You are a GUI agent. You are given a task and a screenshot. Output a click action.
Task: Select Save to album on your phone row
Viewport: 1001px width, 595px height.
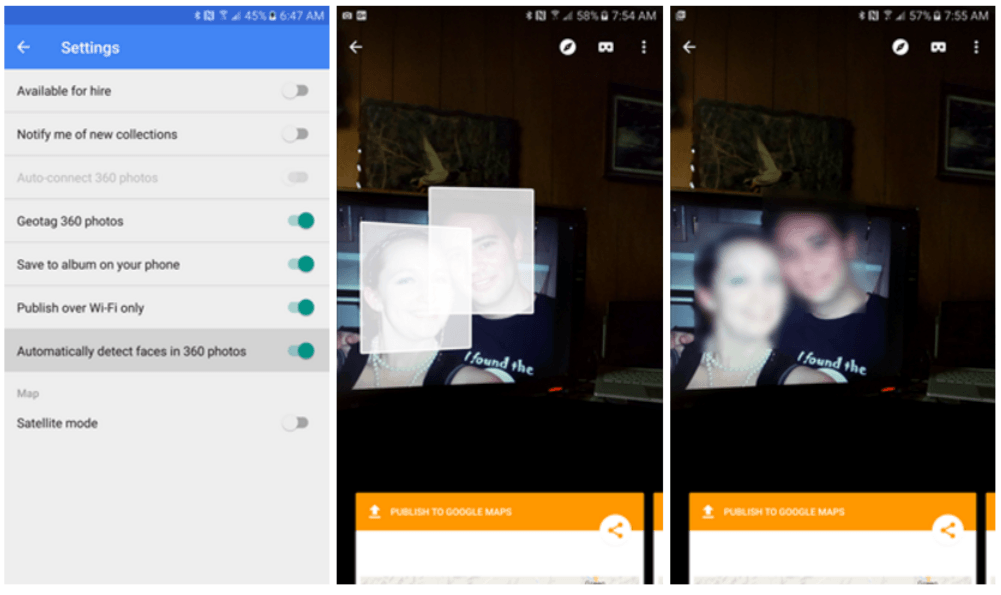(150, 265)
